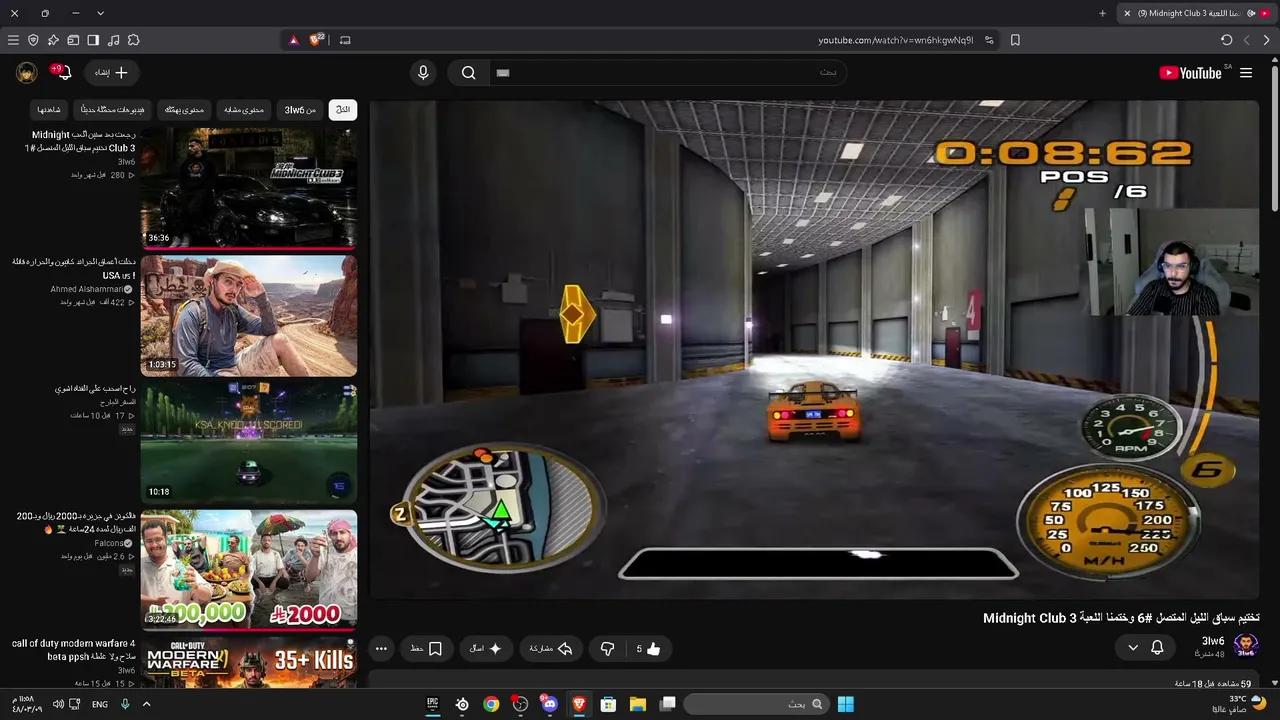This screenshot has width=1280, height=720.
Task: Open the Brave Wallet icon
Action: point(73,40)
